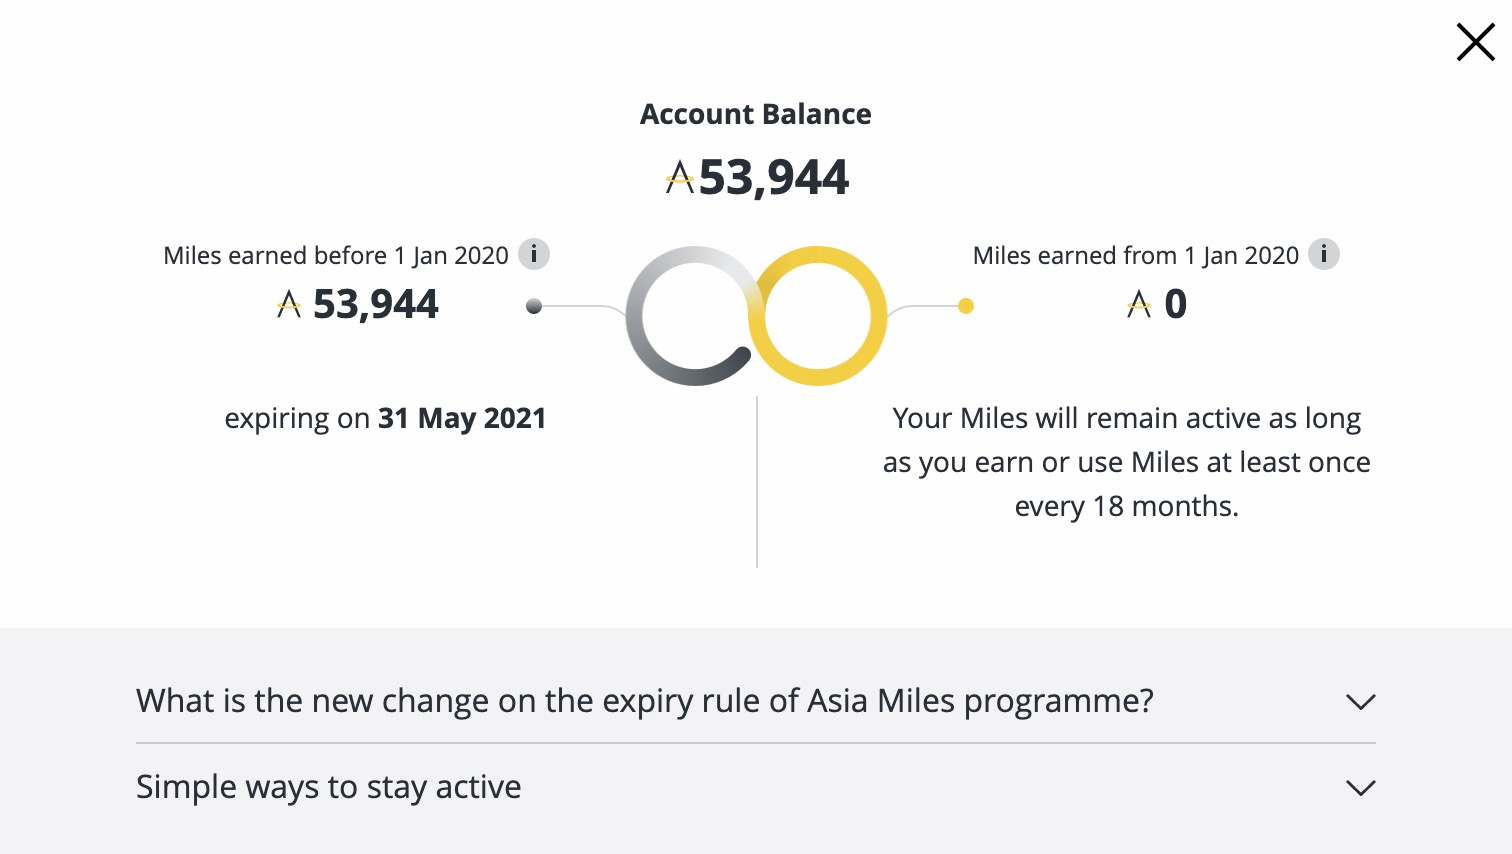
Task: Expand the stay active section chevron
Action: pyautogui.click(x=1360, y=788)
